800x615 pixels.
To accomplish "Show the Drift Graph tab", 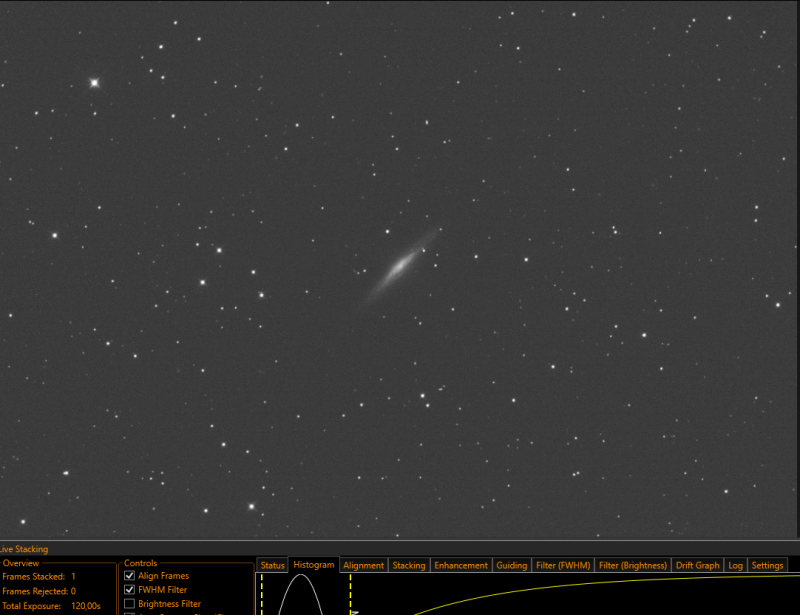I will click(697, 565).
